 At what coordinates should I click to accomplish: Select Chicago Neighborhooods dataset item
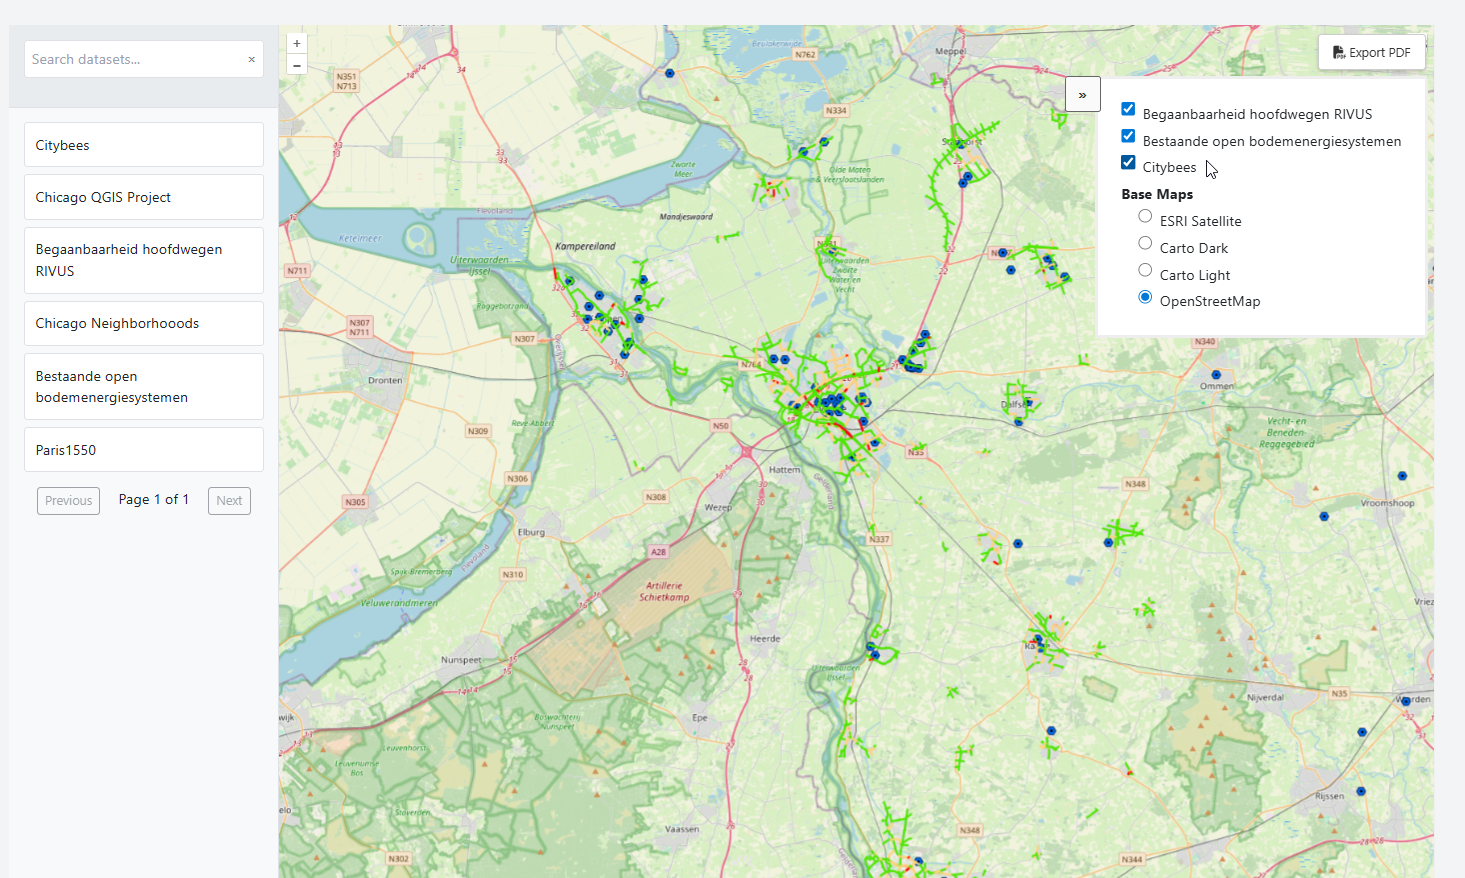click(x=144, y=324)
